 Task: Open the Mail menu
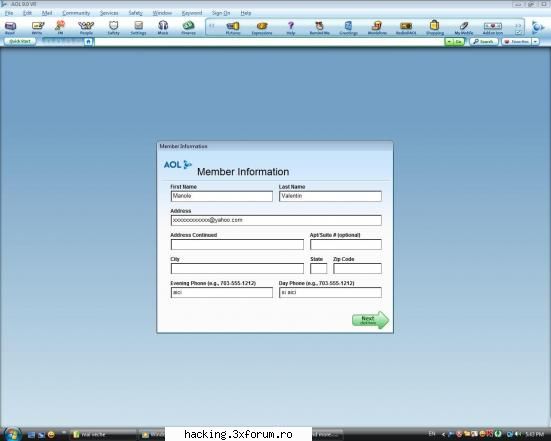pos(47,13)
